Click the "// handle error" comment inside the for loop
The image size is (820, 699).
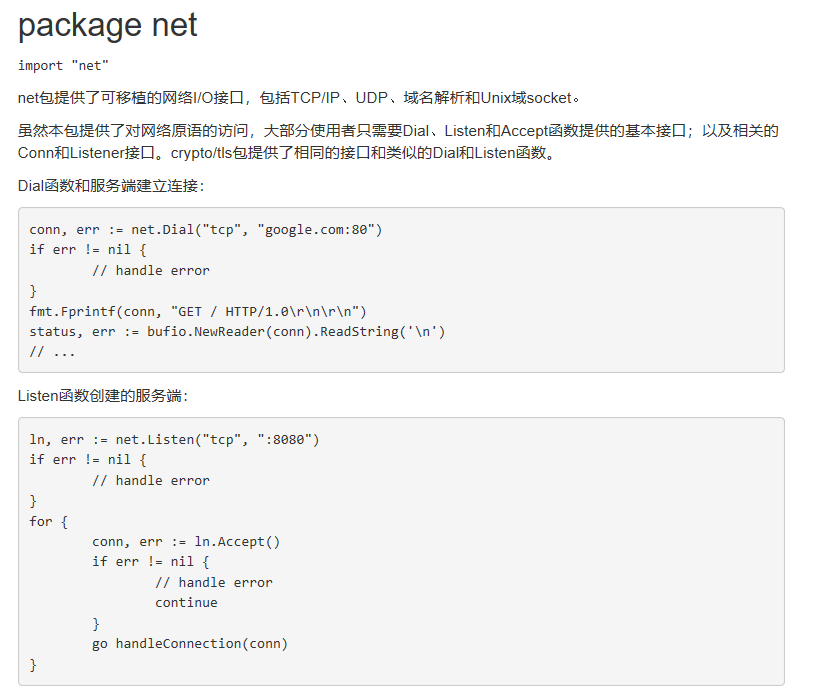click(213, 582)
